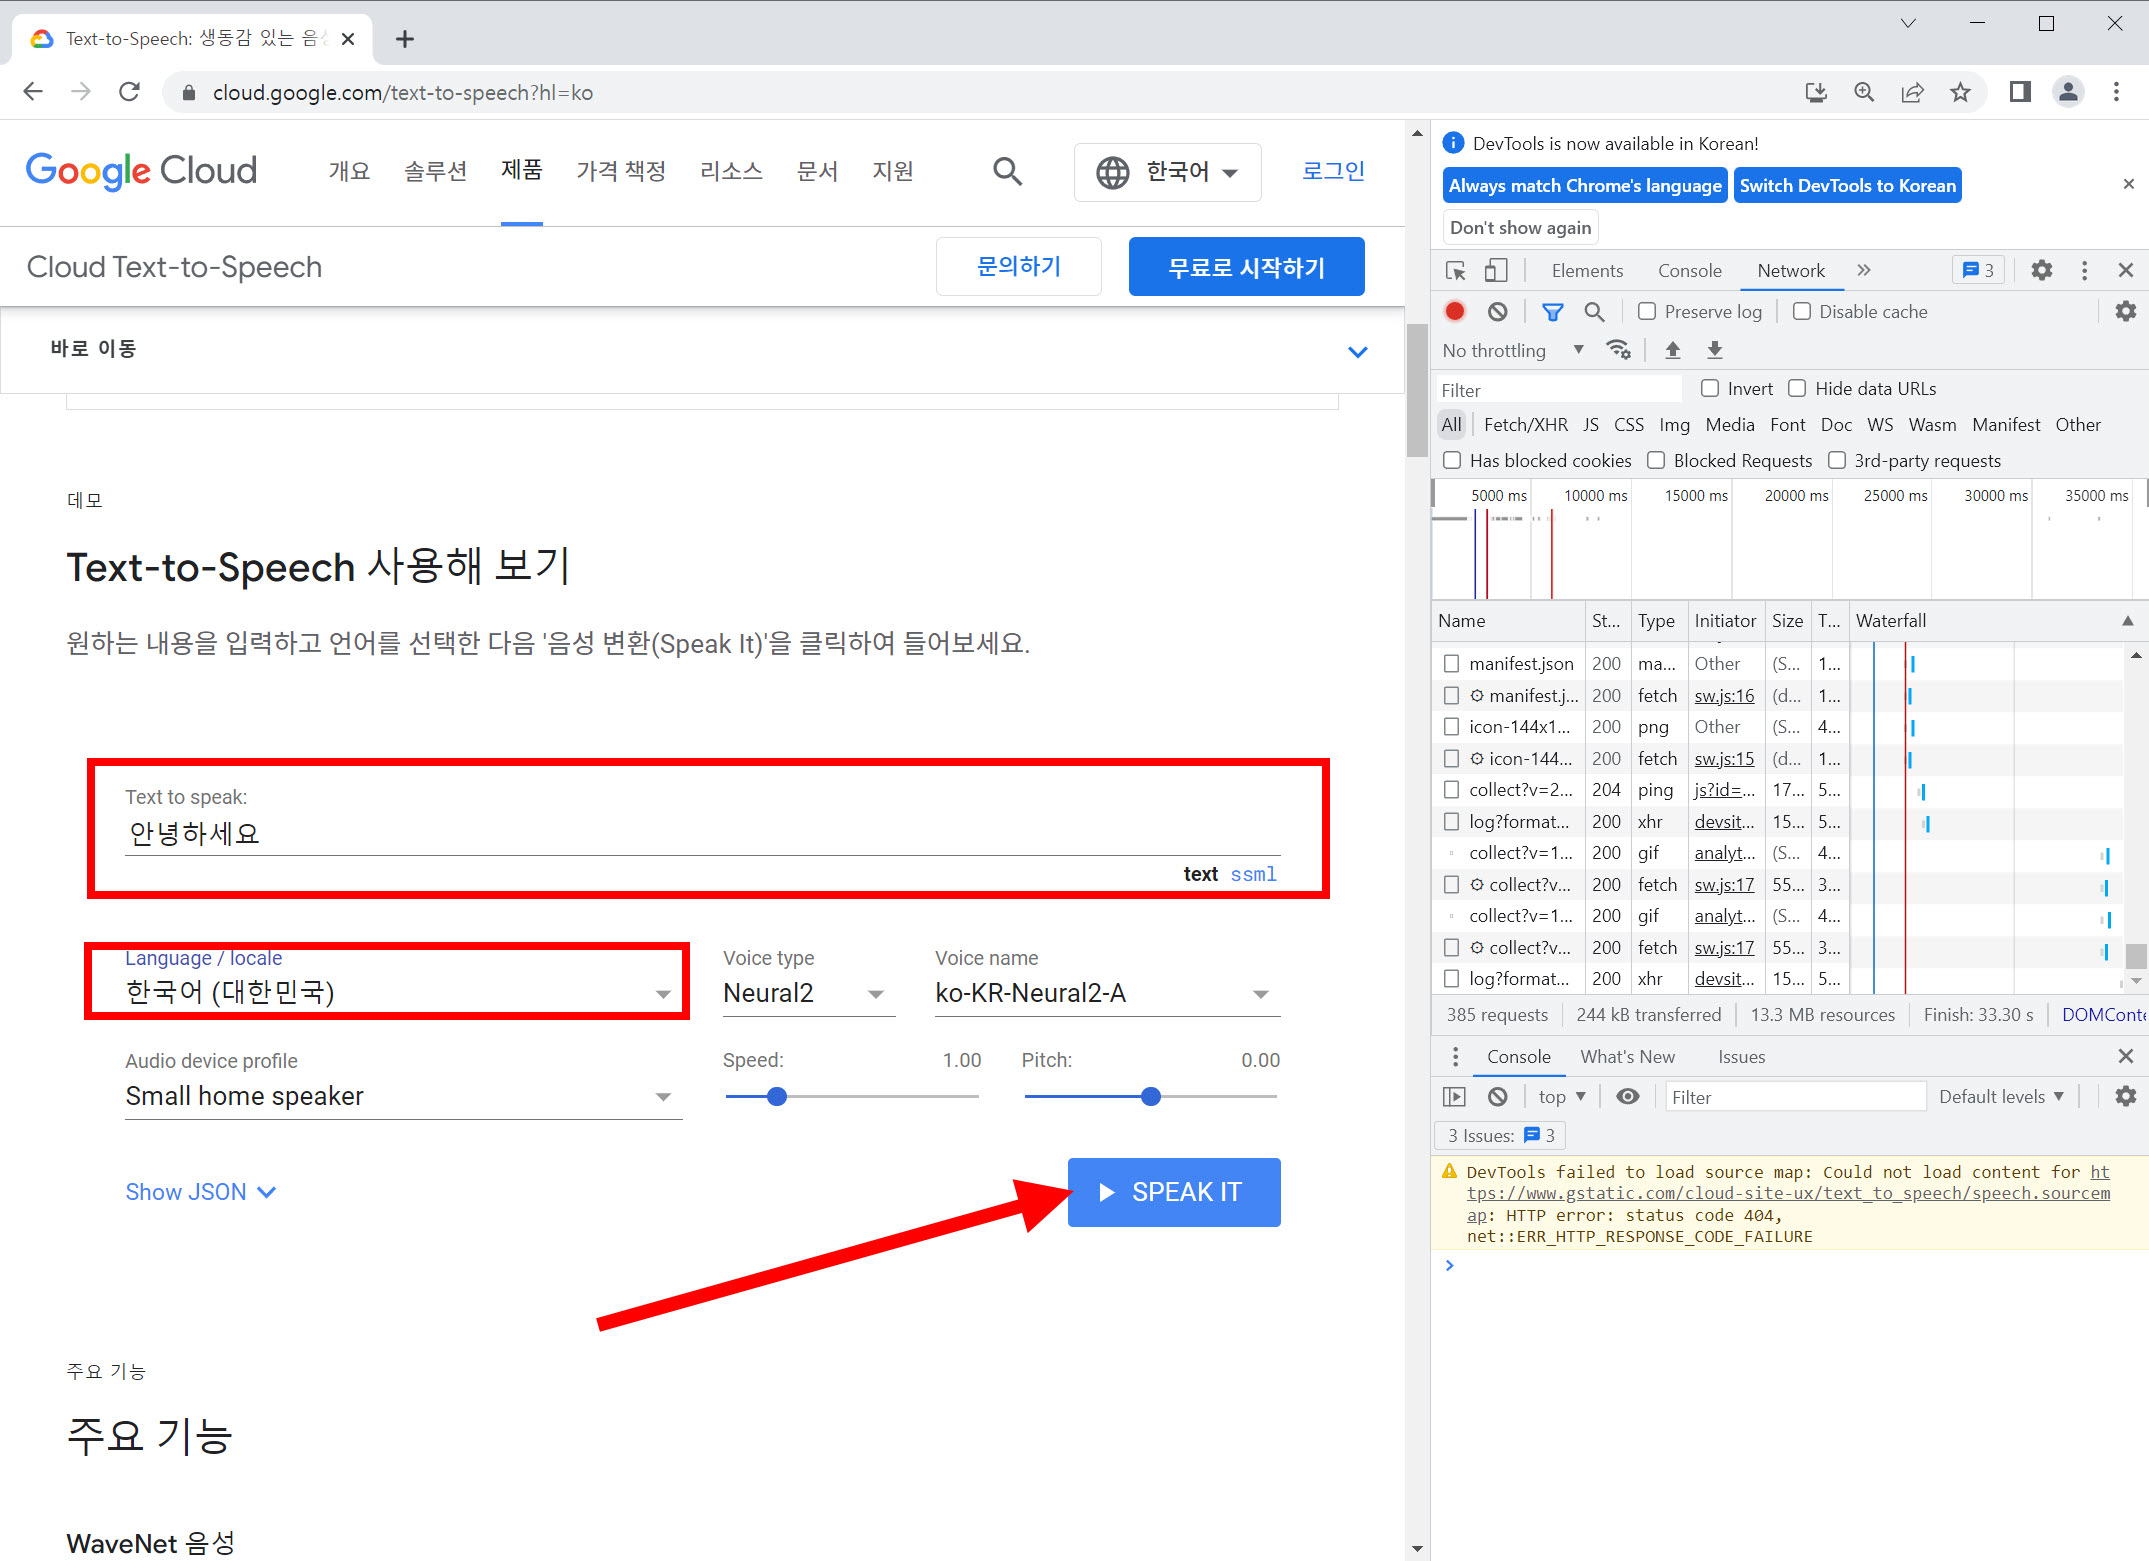Switch to the Elements DevTools tab

pyautogui.click(x=1586, y=270)
